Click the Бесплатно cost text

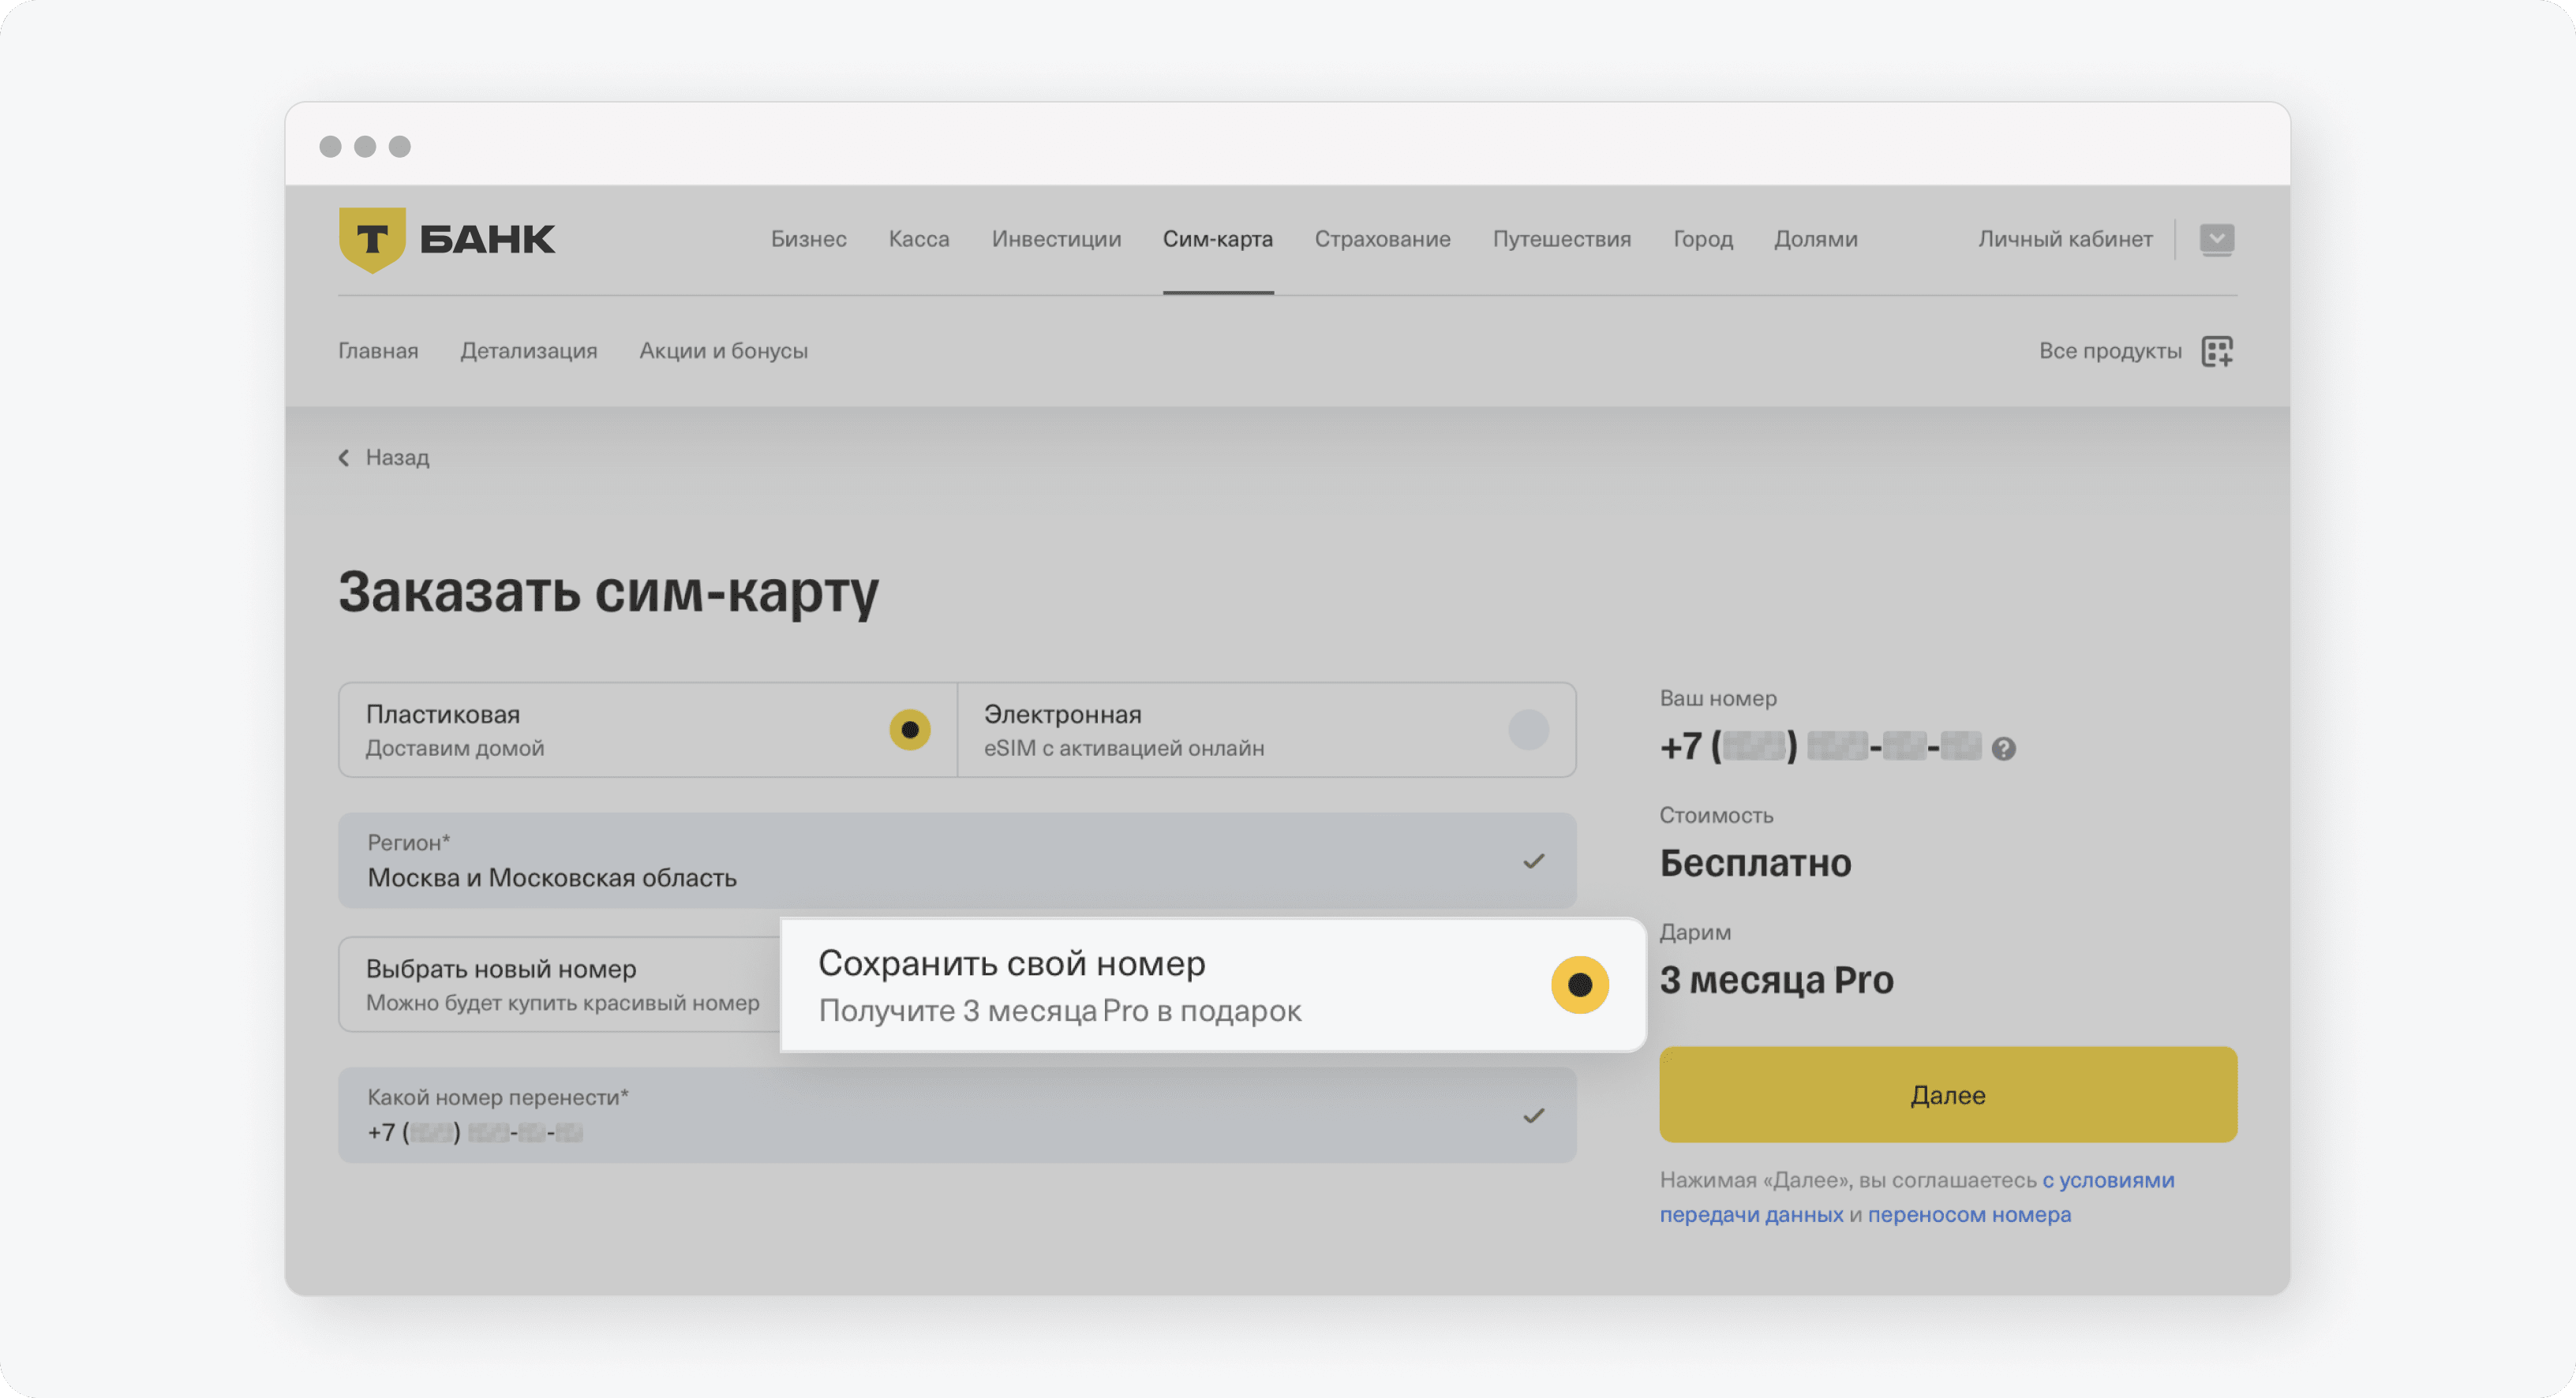(1755, 862)
